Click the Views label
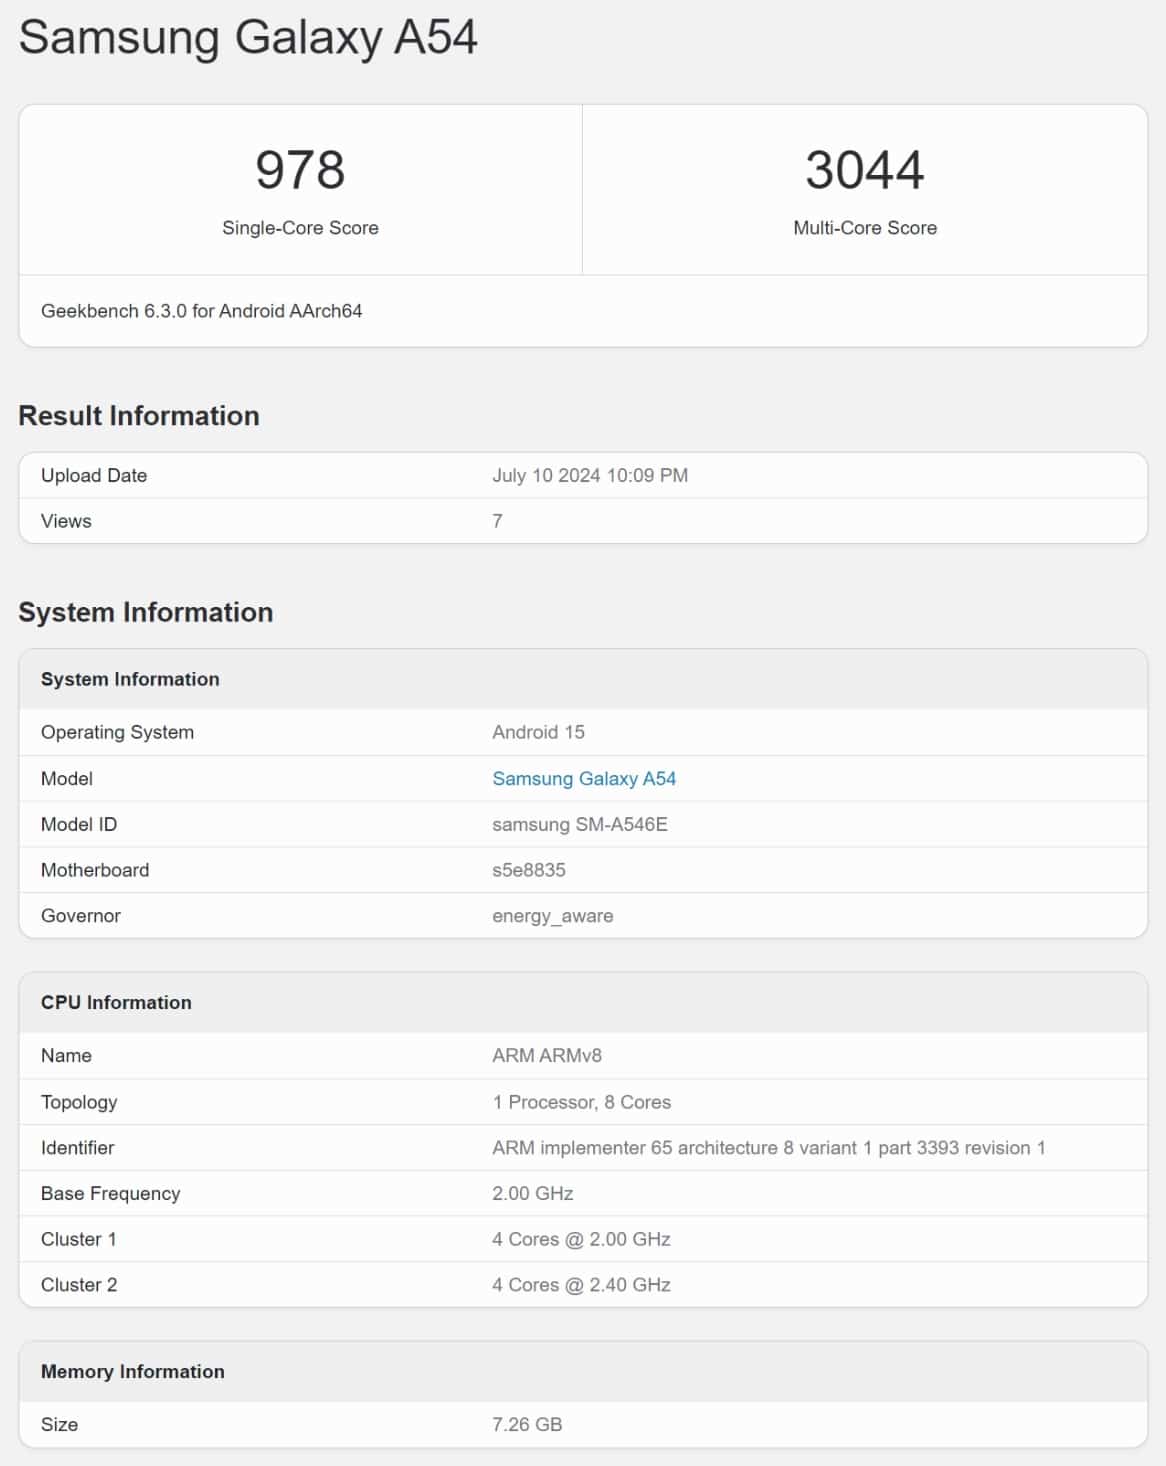This screenshot has height=1466, width=1166. coord(66,521)
